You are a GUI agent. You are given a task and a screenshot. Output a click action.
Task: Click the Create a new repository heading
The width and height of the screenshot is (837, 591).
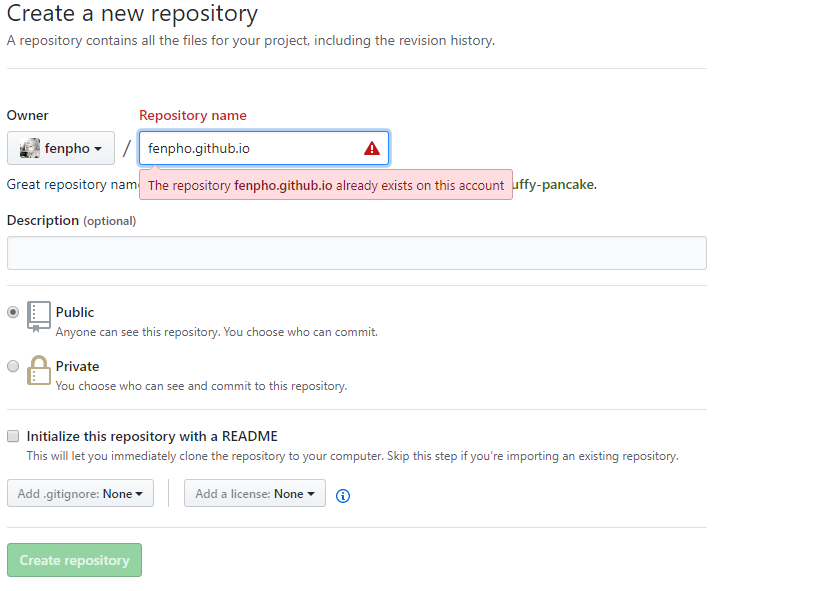132,13
